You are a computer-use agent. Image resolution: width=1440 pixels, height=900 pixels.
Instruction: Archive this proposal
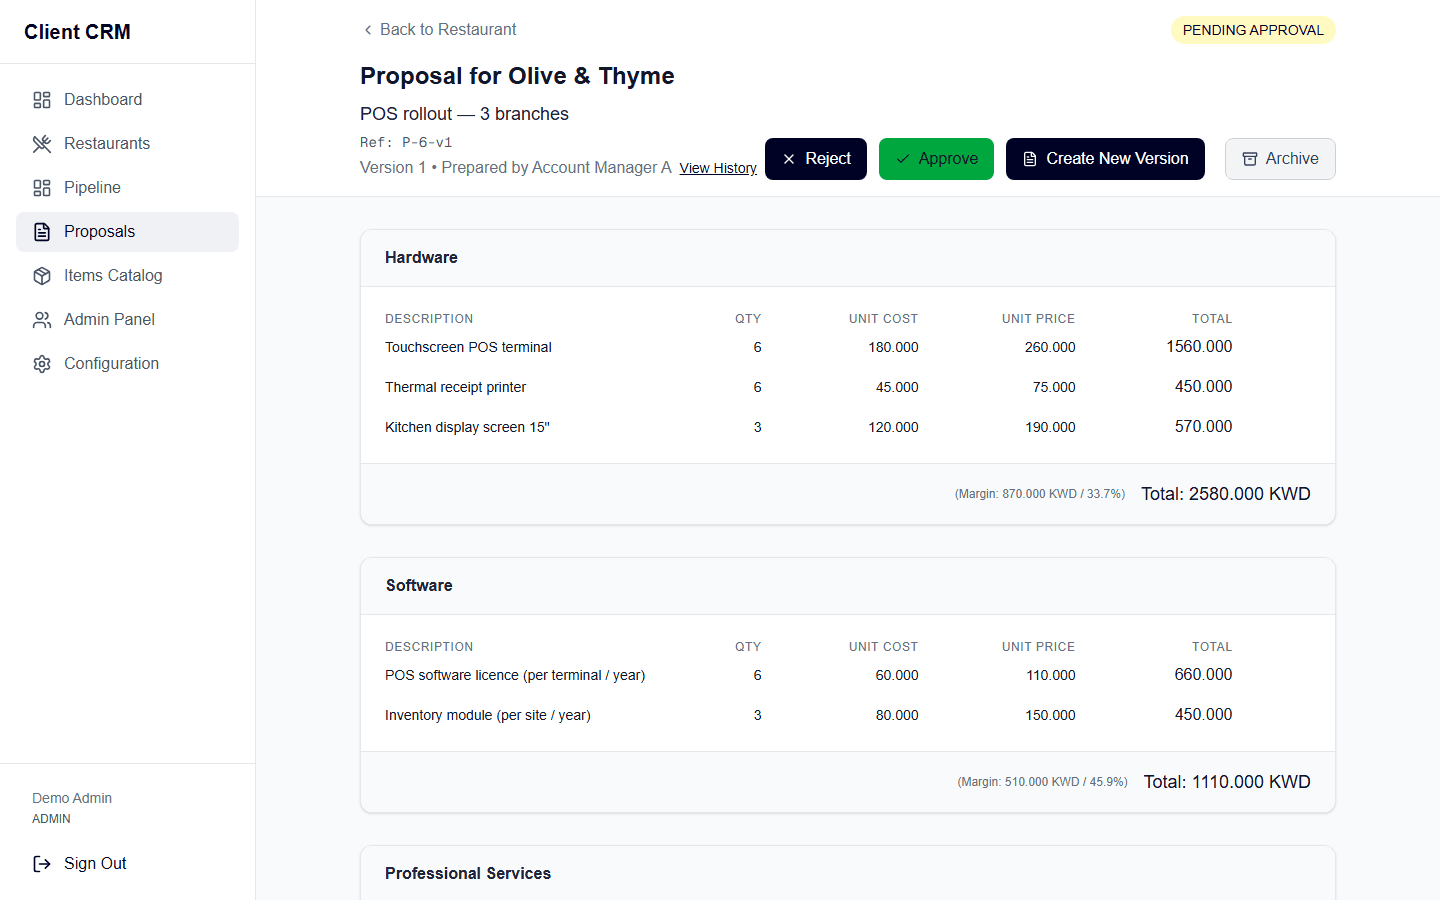(x=1280, y=159)
